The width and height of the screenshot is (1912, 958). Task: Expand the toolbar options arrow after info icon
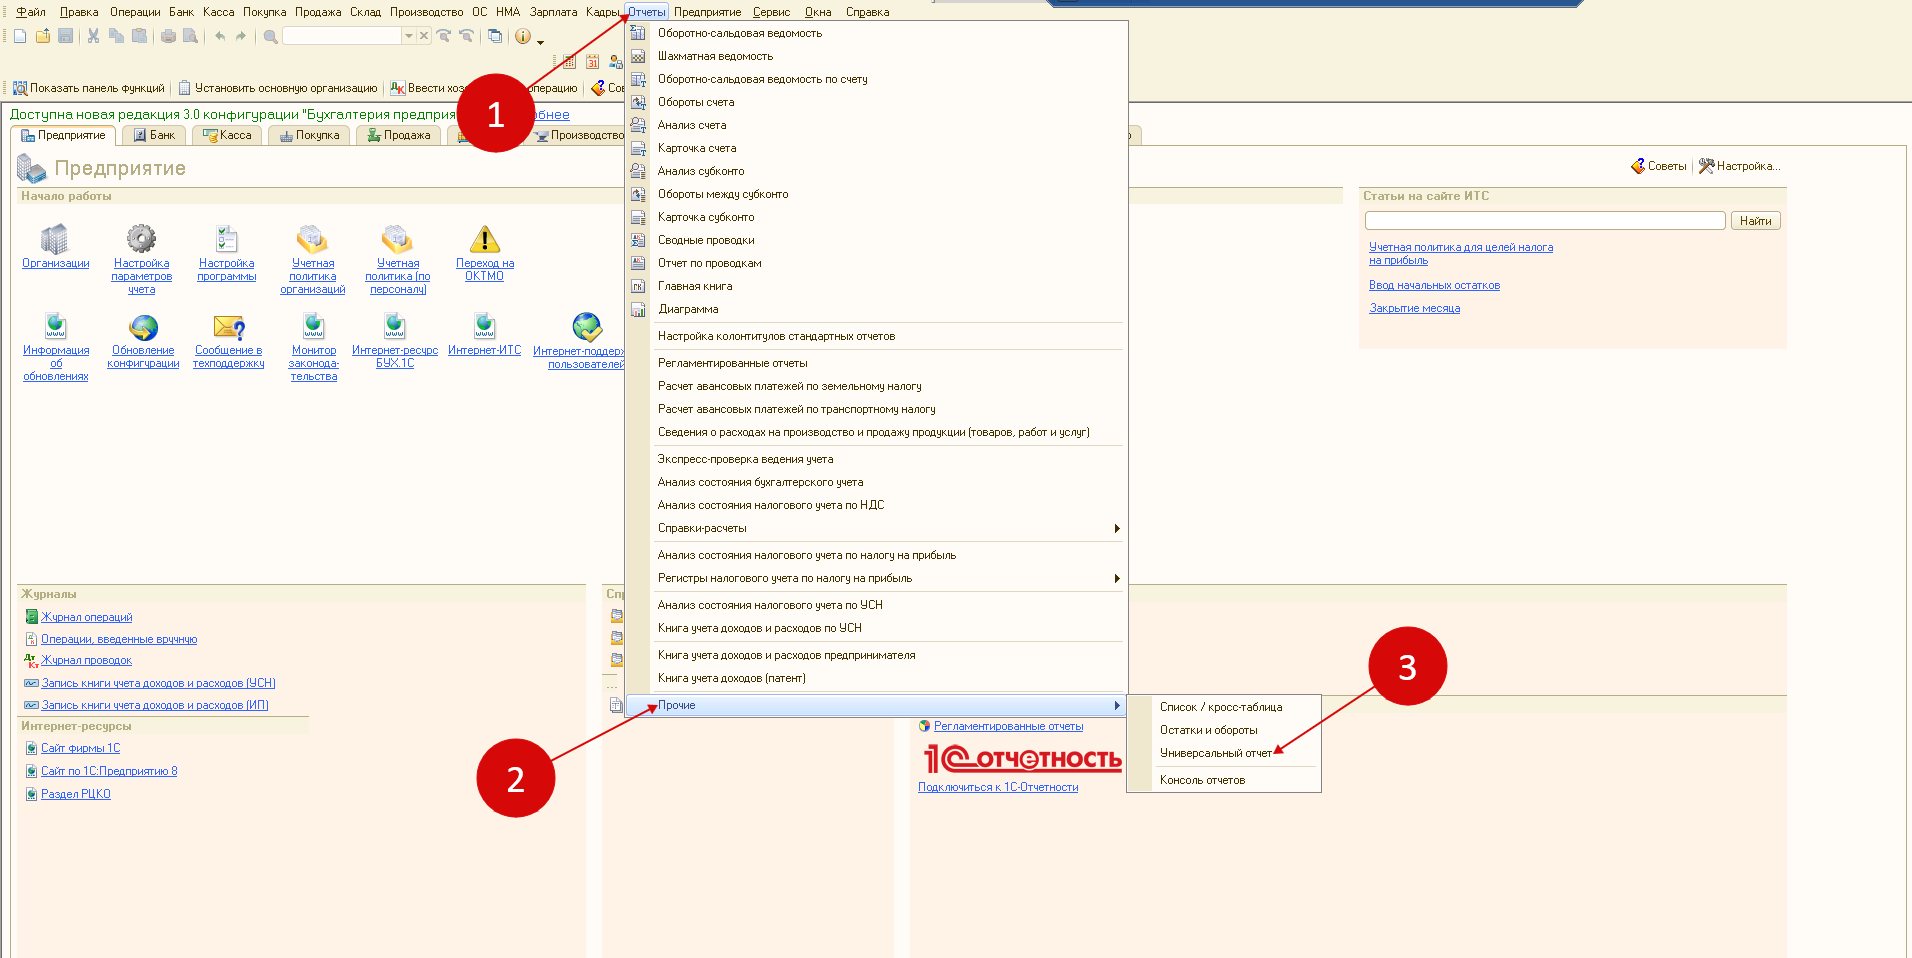coord(540,41)
